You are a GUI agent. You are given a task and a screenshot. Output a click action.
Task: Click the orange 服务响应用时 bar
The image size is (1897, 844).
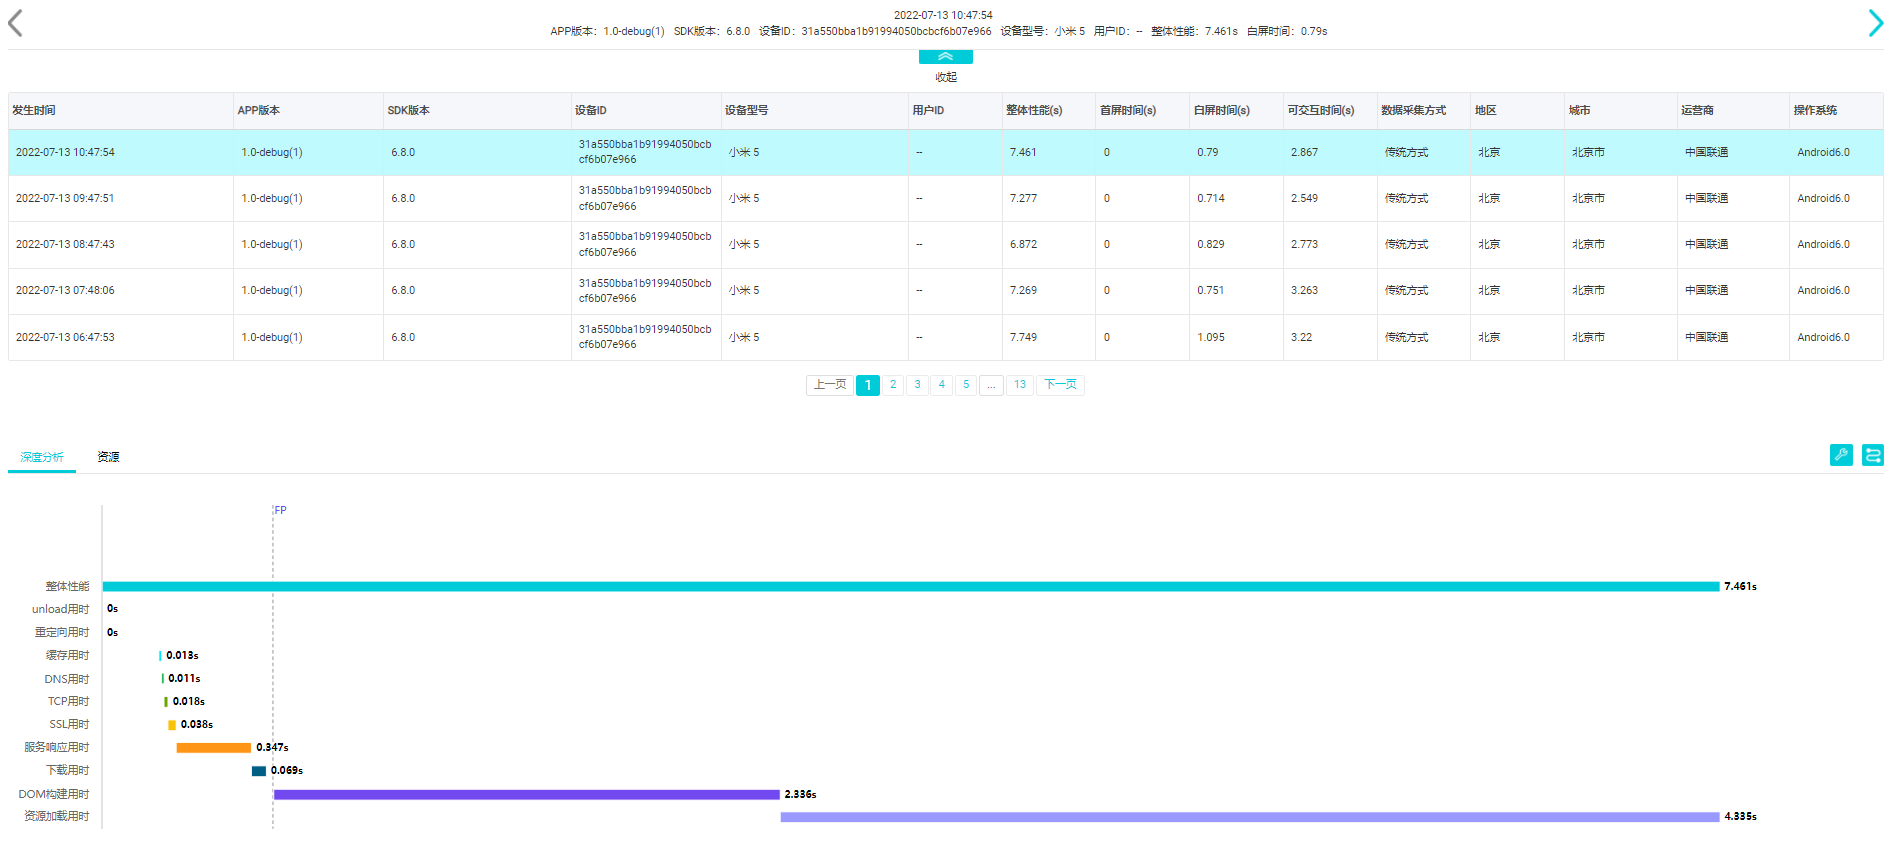[213, 748]
